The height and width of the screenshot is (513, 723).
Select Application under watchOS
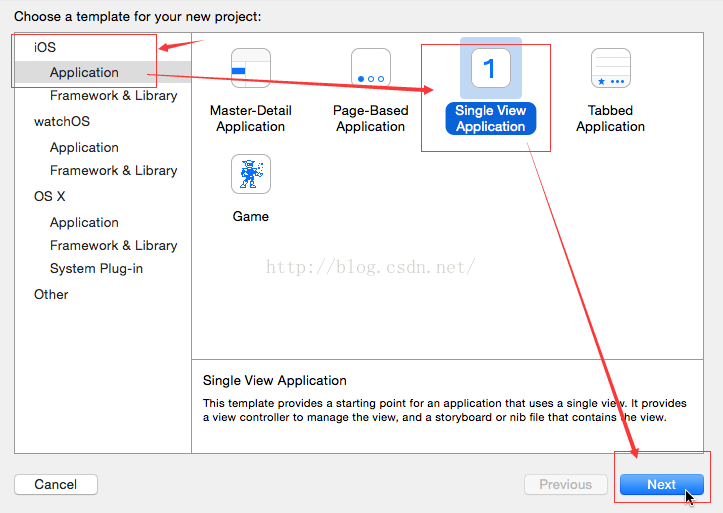tap(84, 147)
